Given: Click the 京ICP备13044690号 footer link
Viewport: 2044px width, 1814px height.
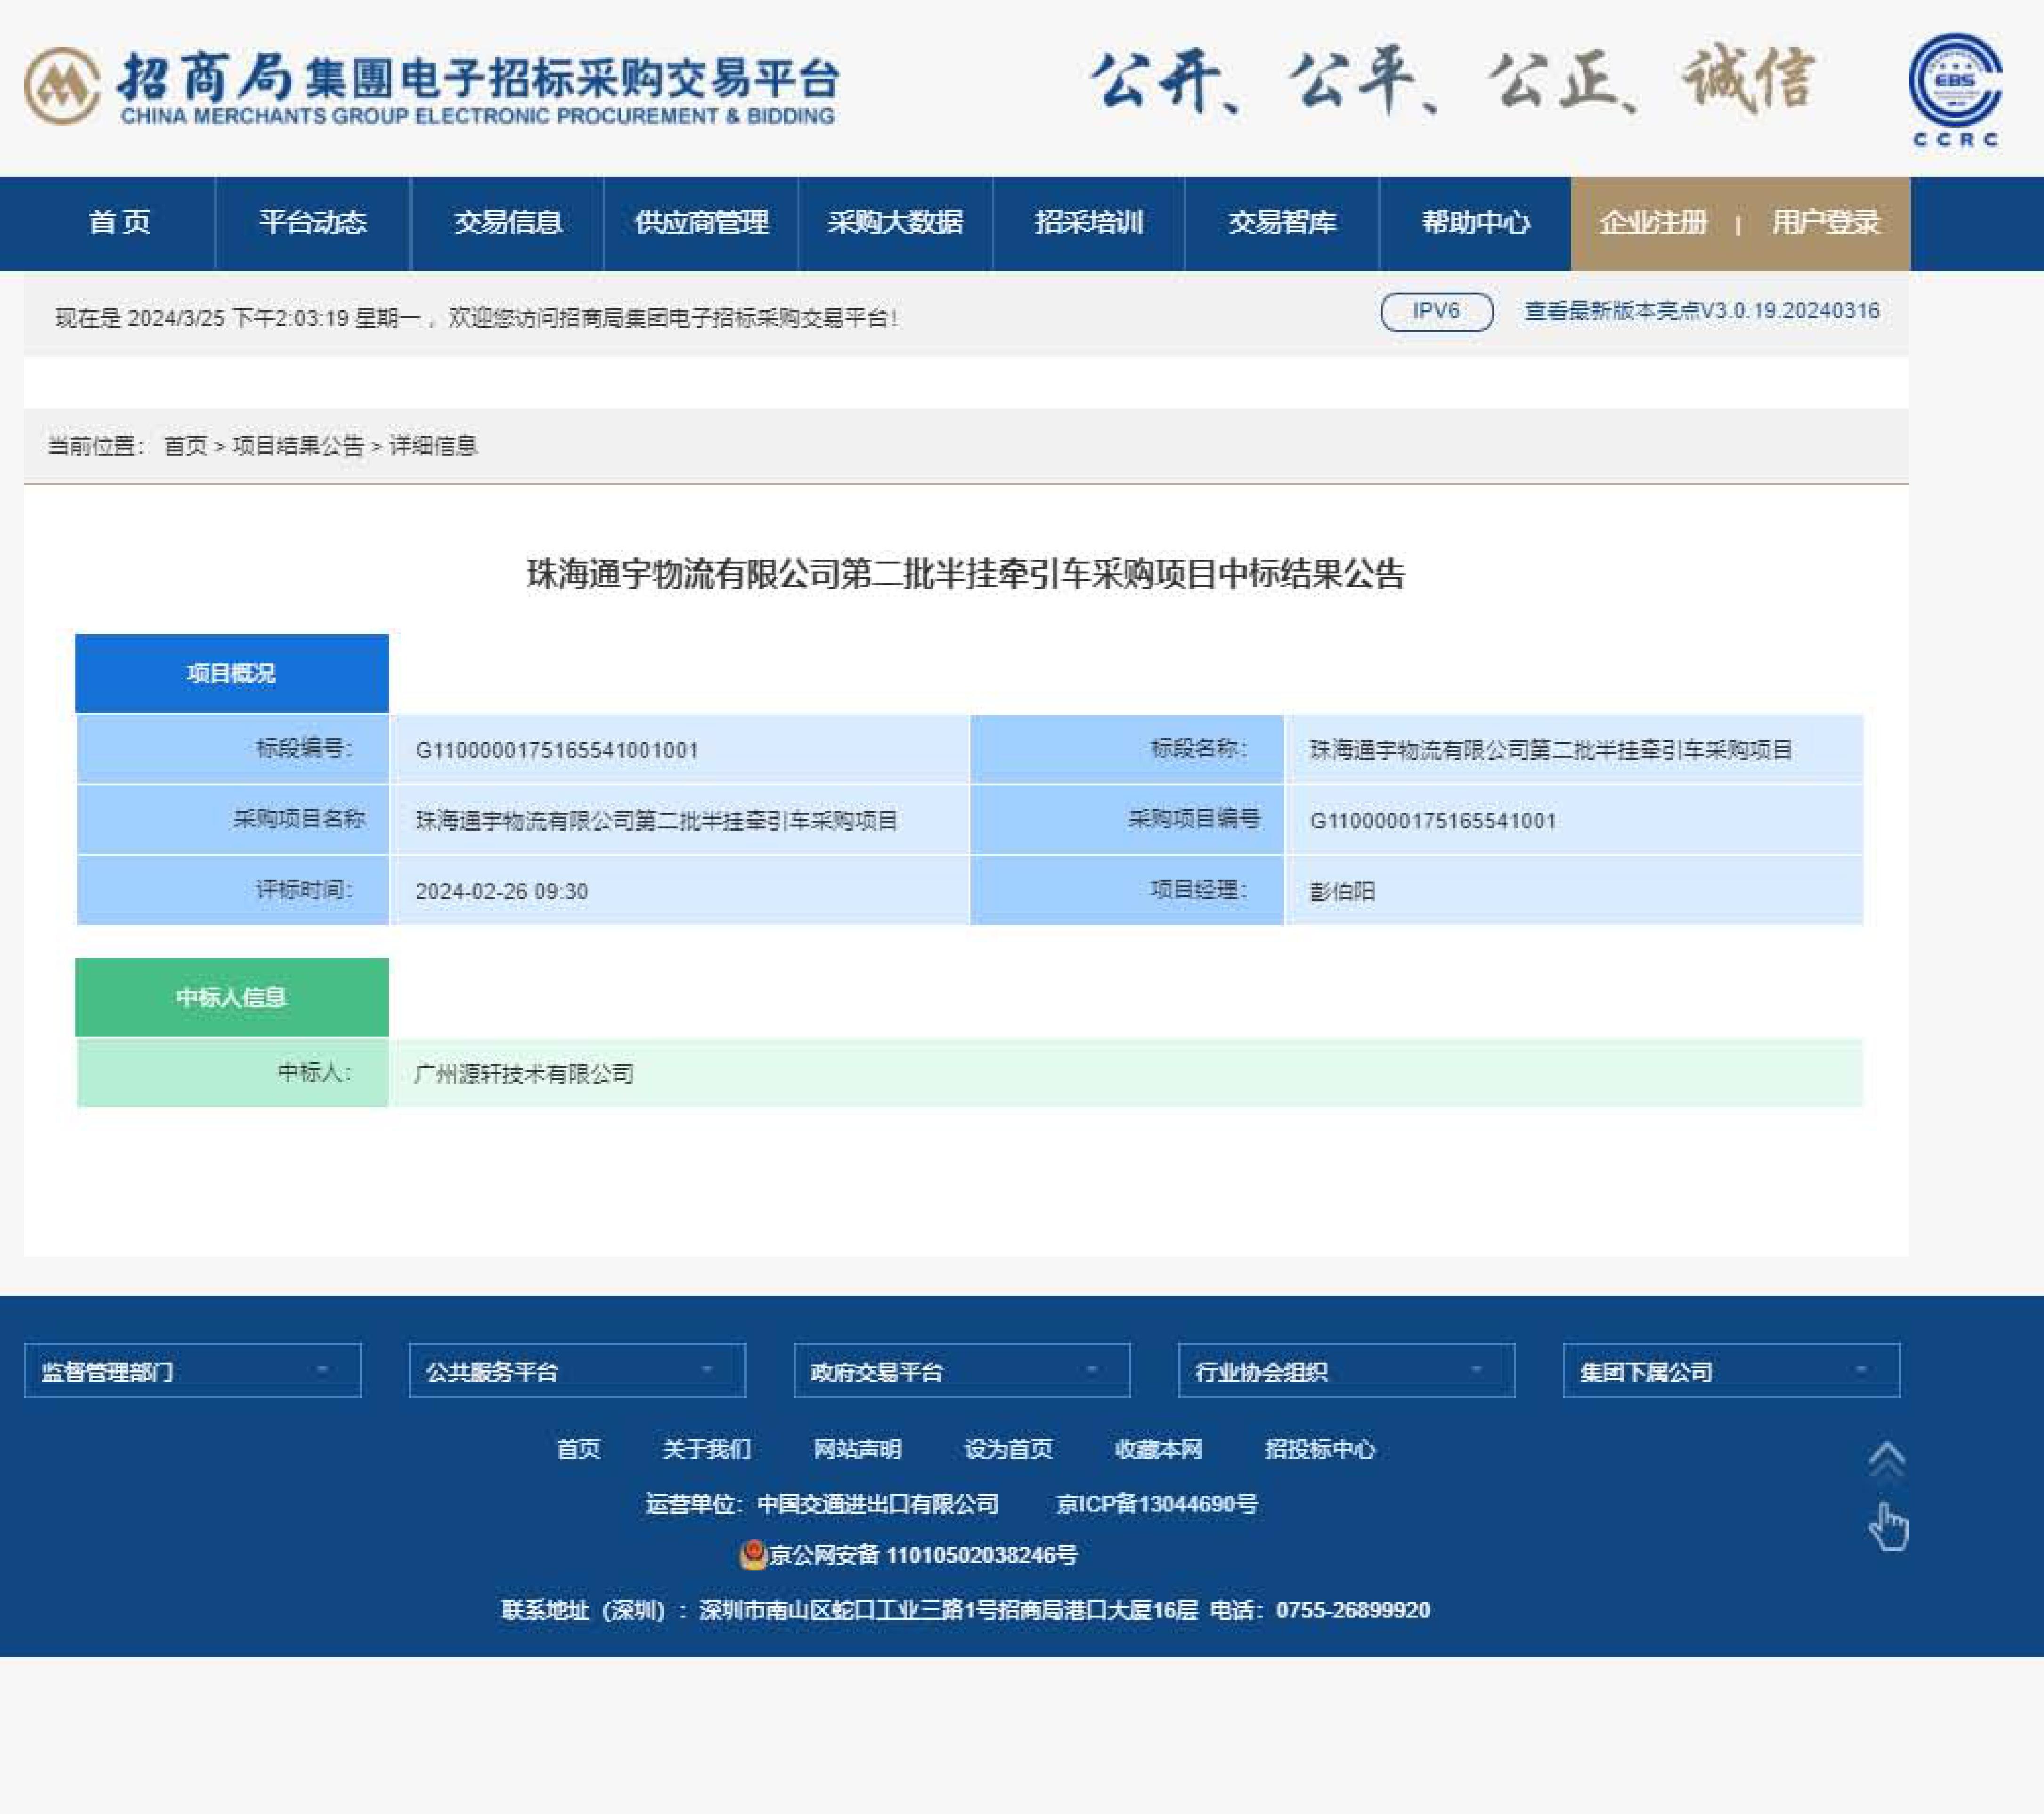Looking at the screenshot, I should click(x=1156, y=1504).
